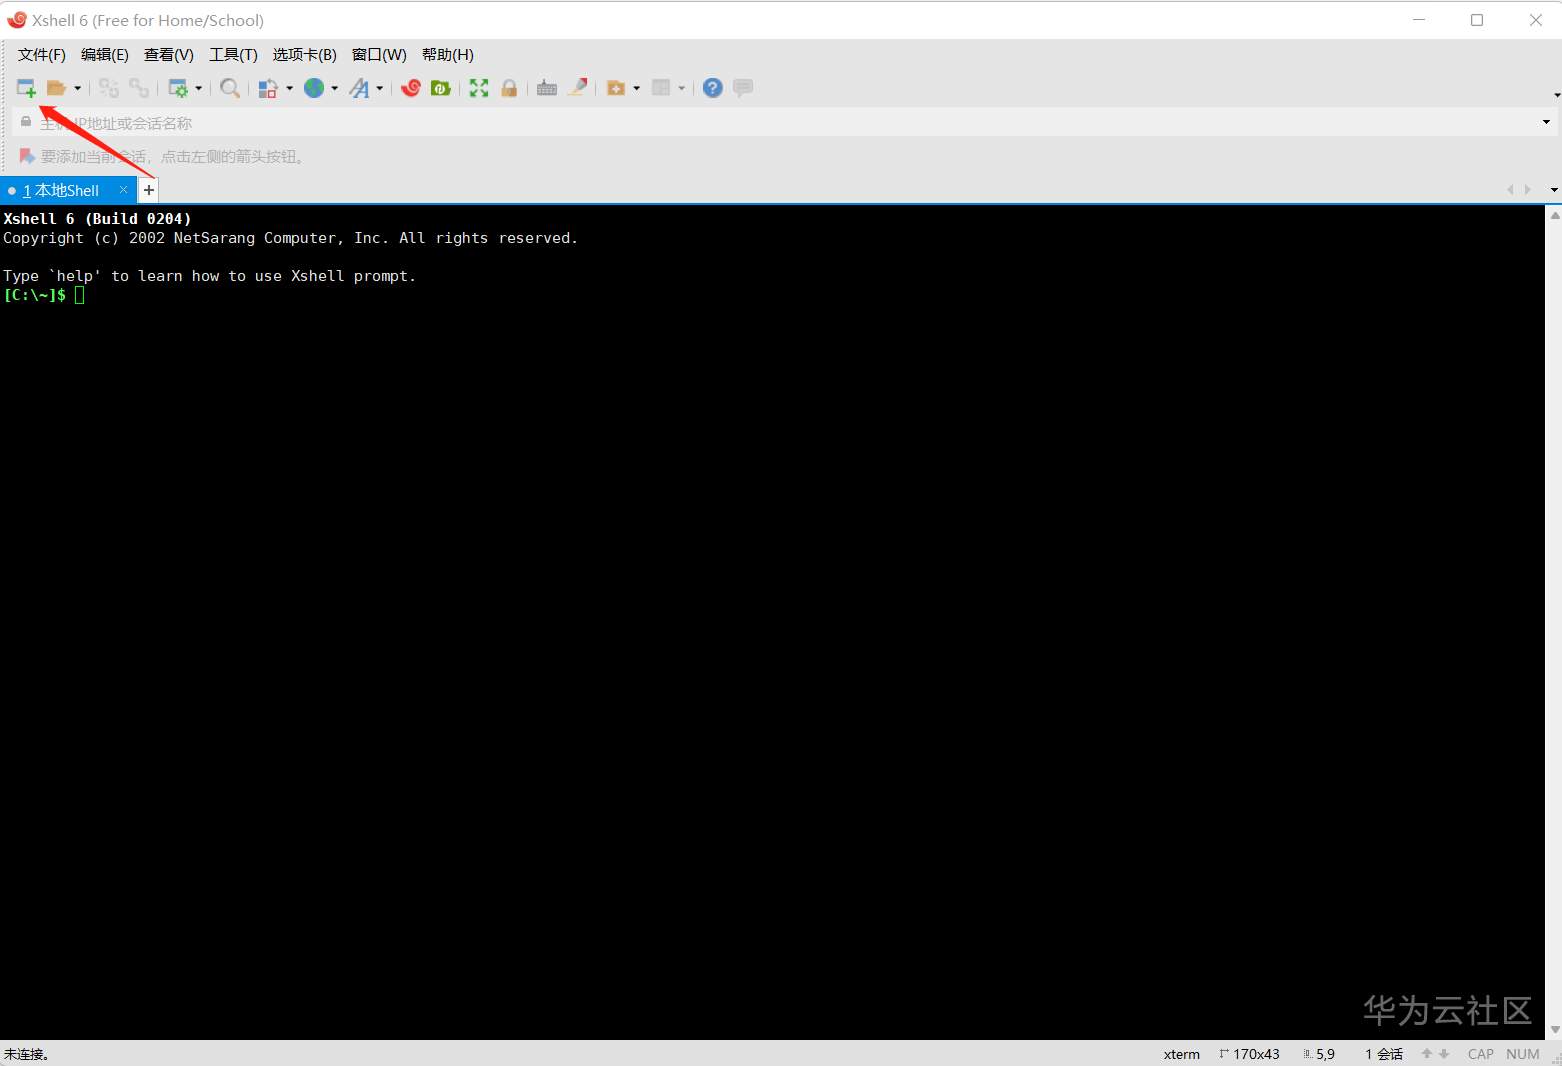Click the Xshell swirl icon in title bar
The width and height of the screenshot is (1562, 1066).
[17, 20]
